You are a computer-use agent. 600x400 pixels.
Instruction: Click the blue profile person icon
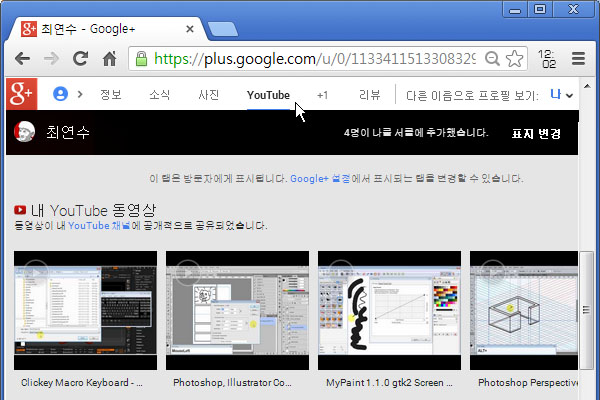tap(60, 94)
